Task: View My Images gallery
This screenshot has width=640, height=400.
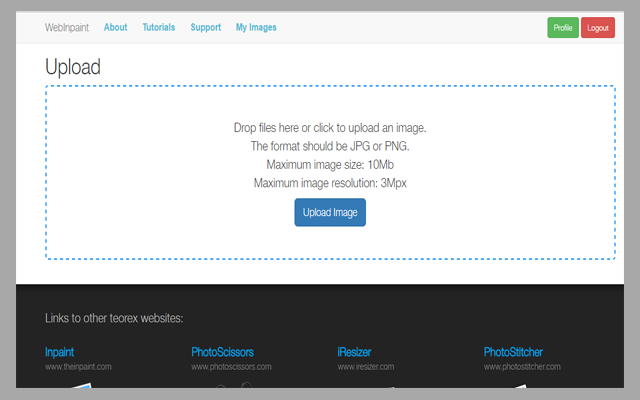Action: 256,28
